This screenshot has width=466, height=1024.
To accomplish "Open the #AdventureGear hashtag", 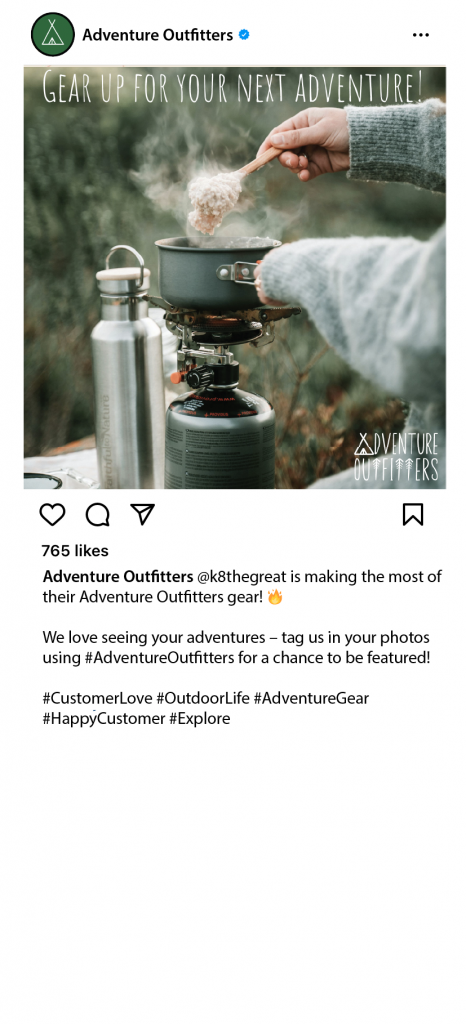I will 311,698.
